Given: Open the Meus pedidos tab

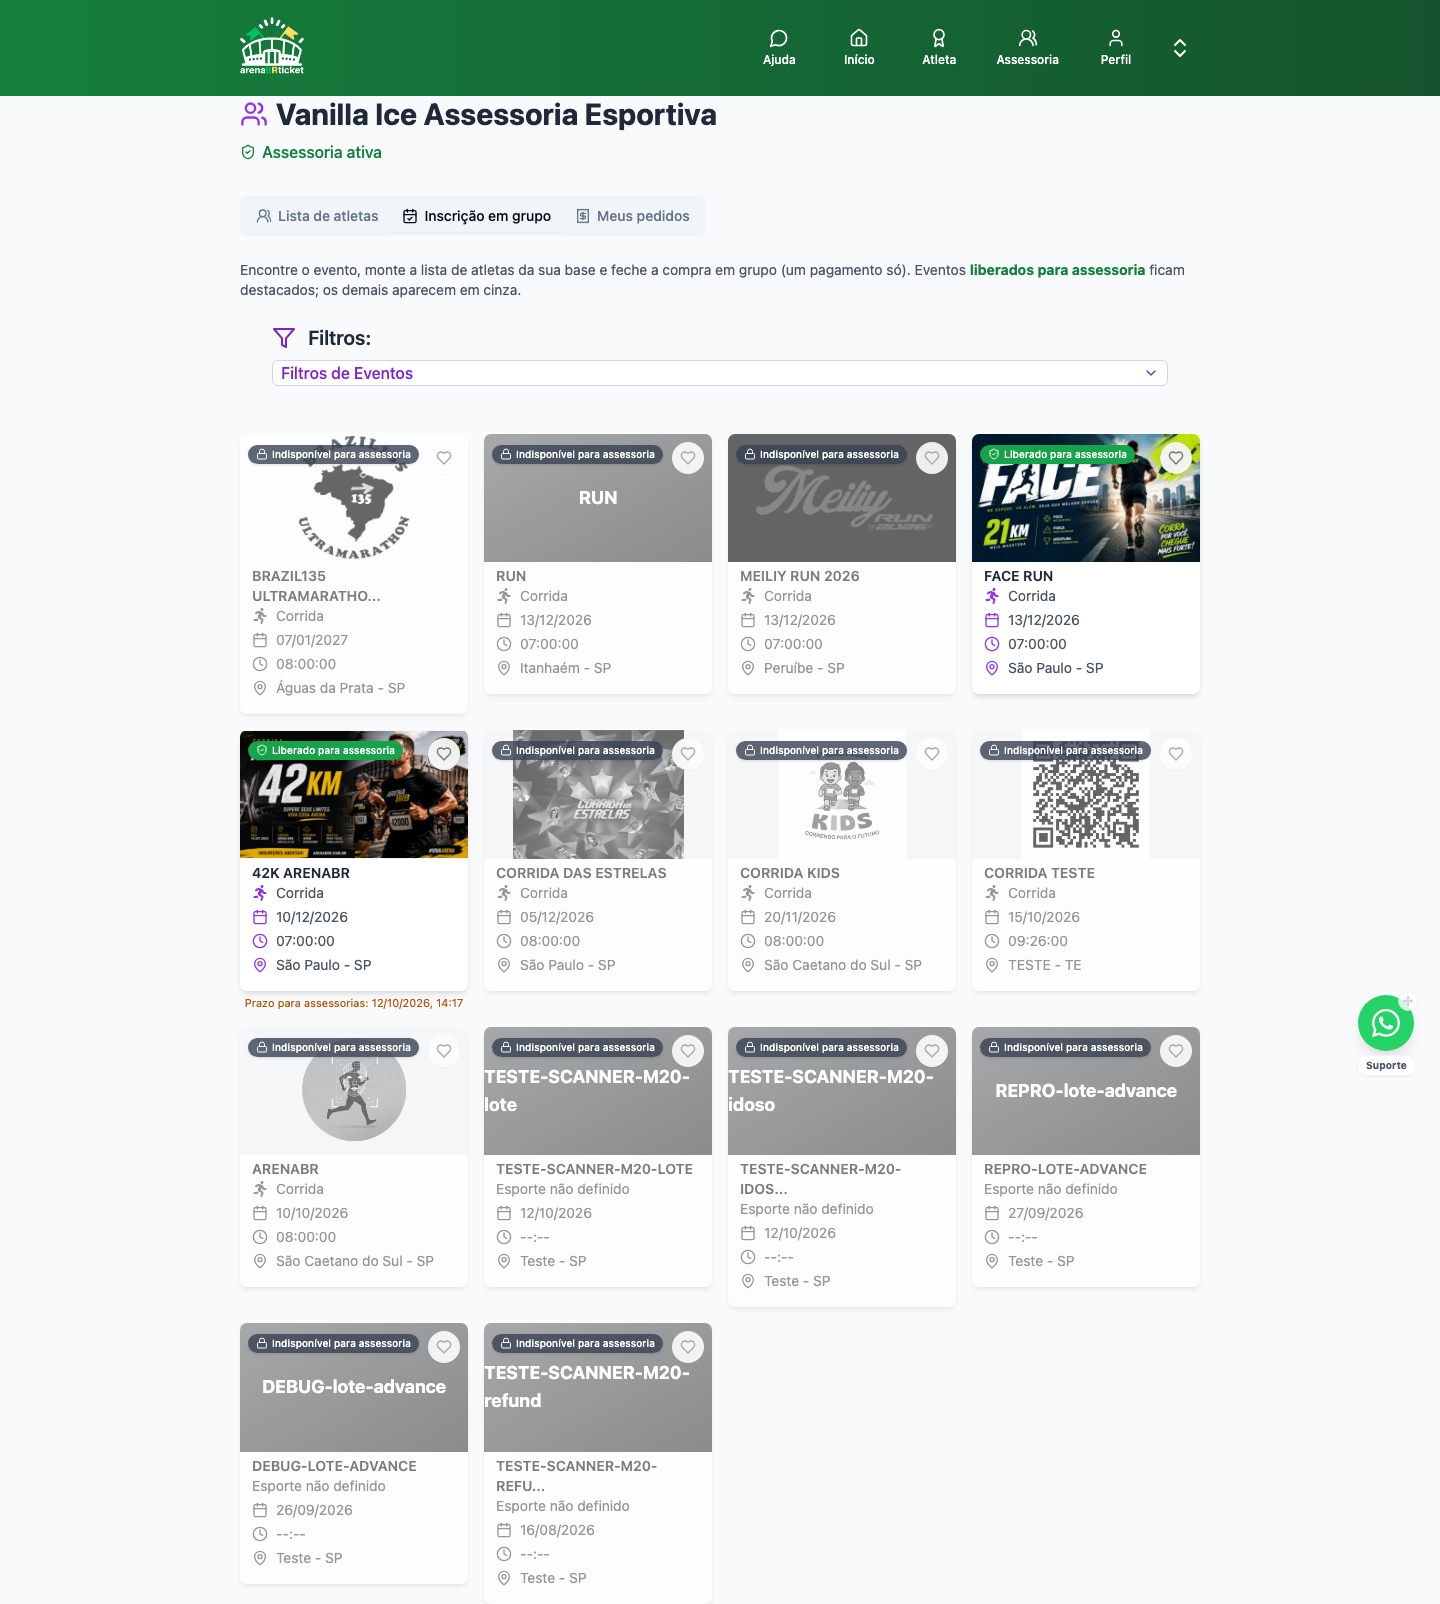Looking at the screenshot, I should 633,216.
